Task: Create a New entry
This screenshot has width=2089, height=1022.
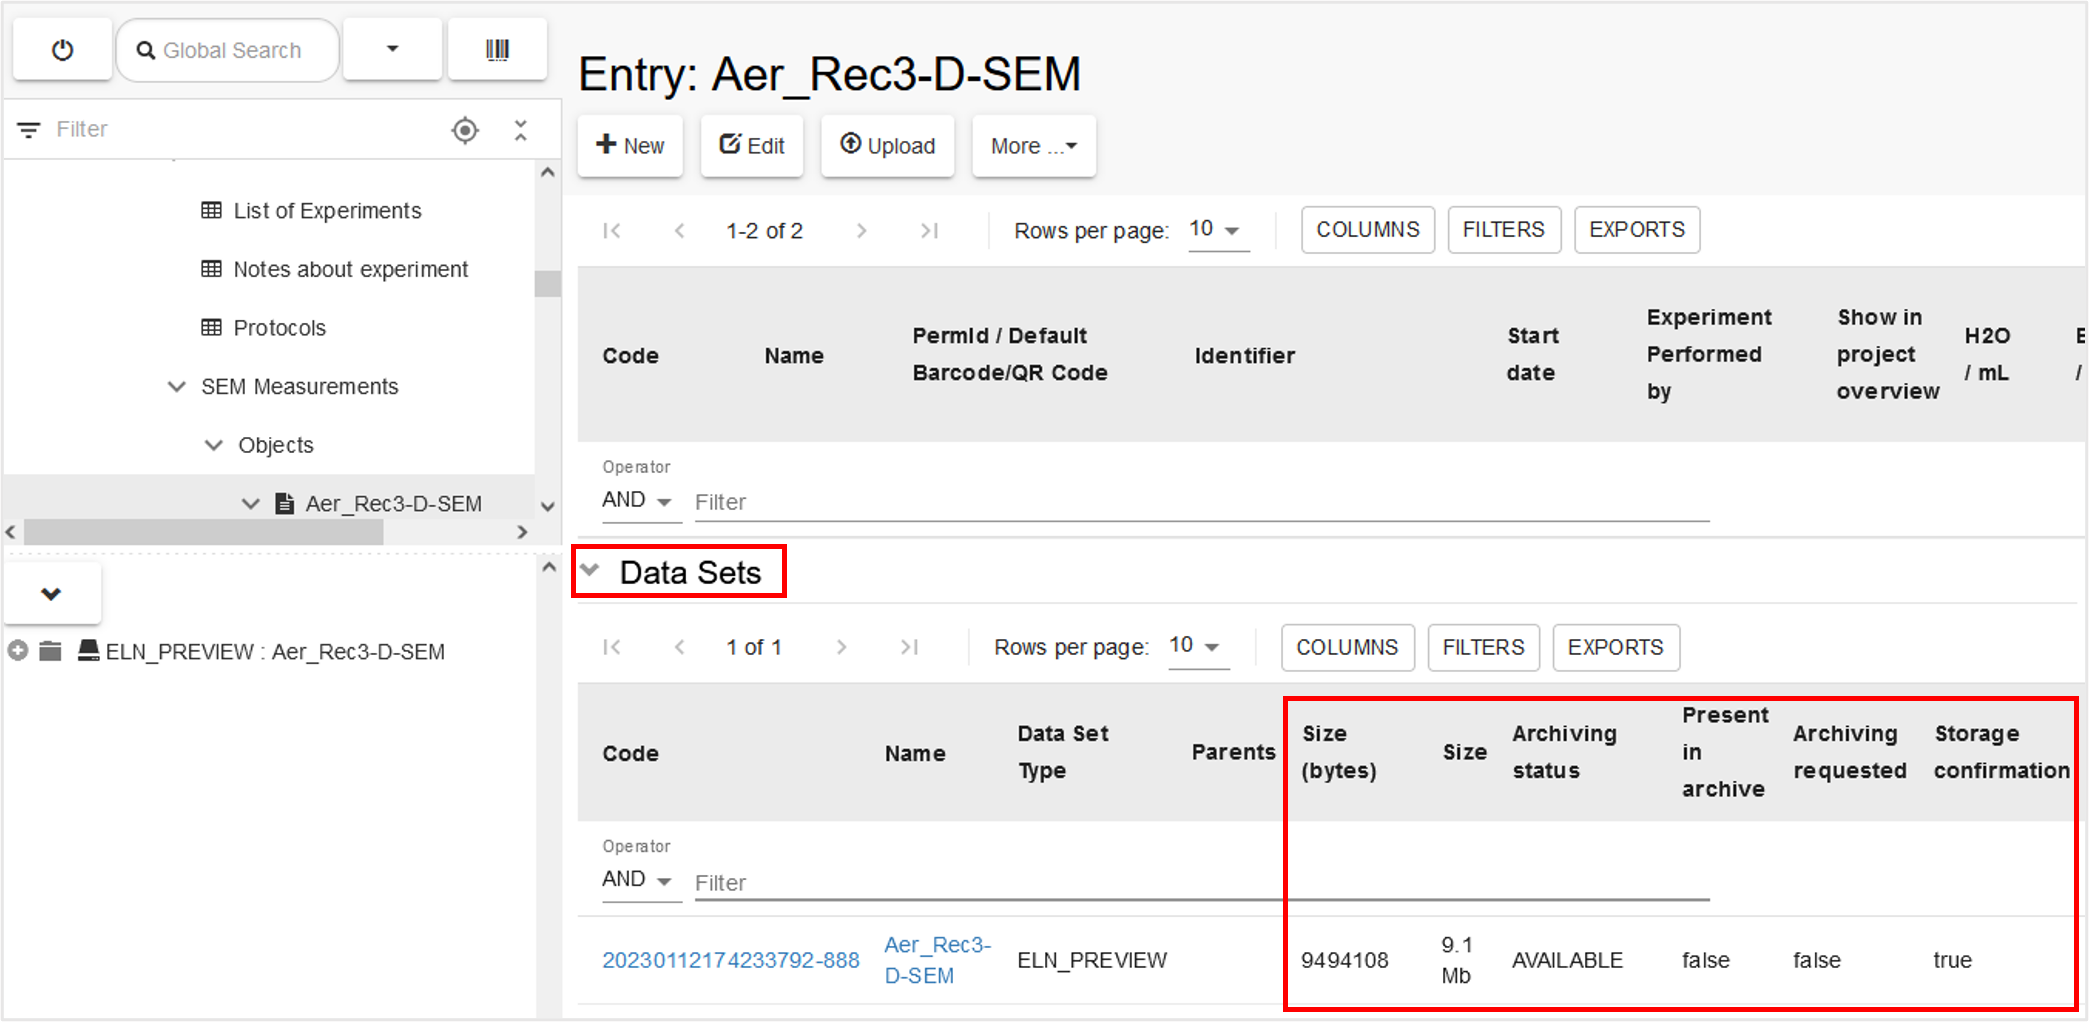Action: point(630,146)
